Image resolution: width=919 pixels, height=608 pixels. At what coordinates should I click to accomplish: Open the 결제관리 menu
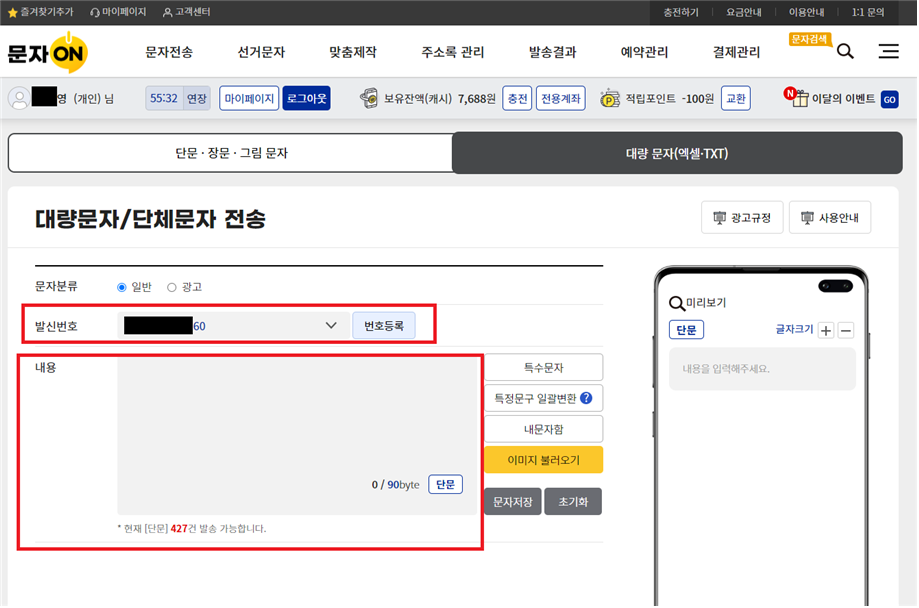click(736, 52)
